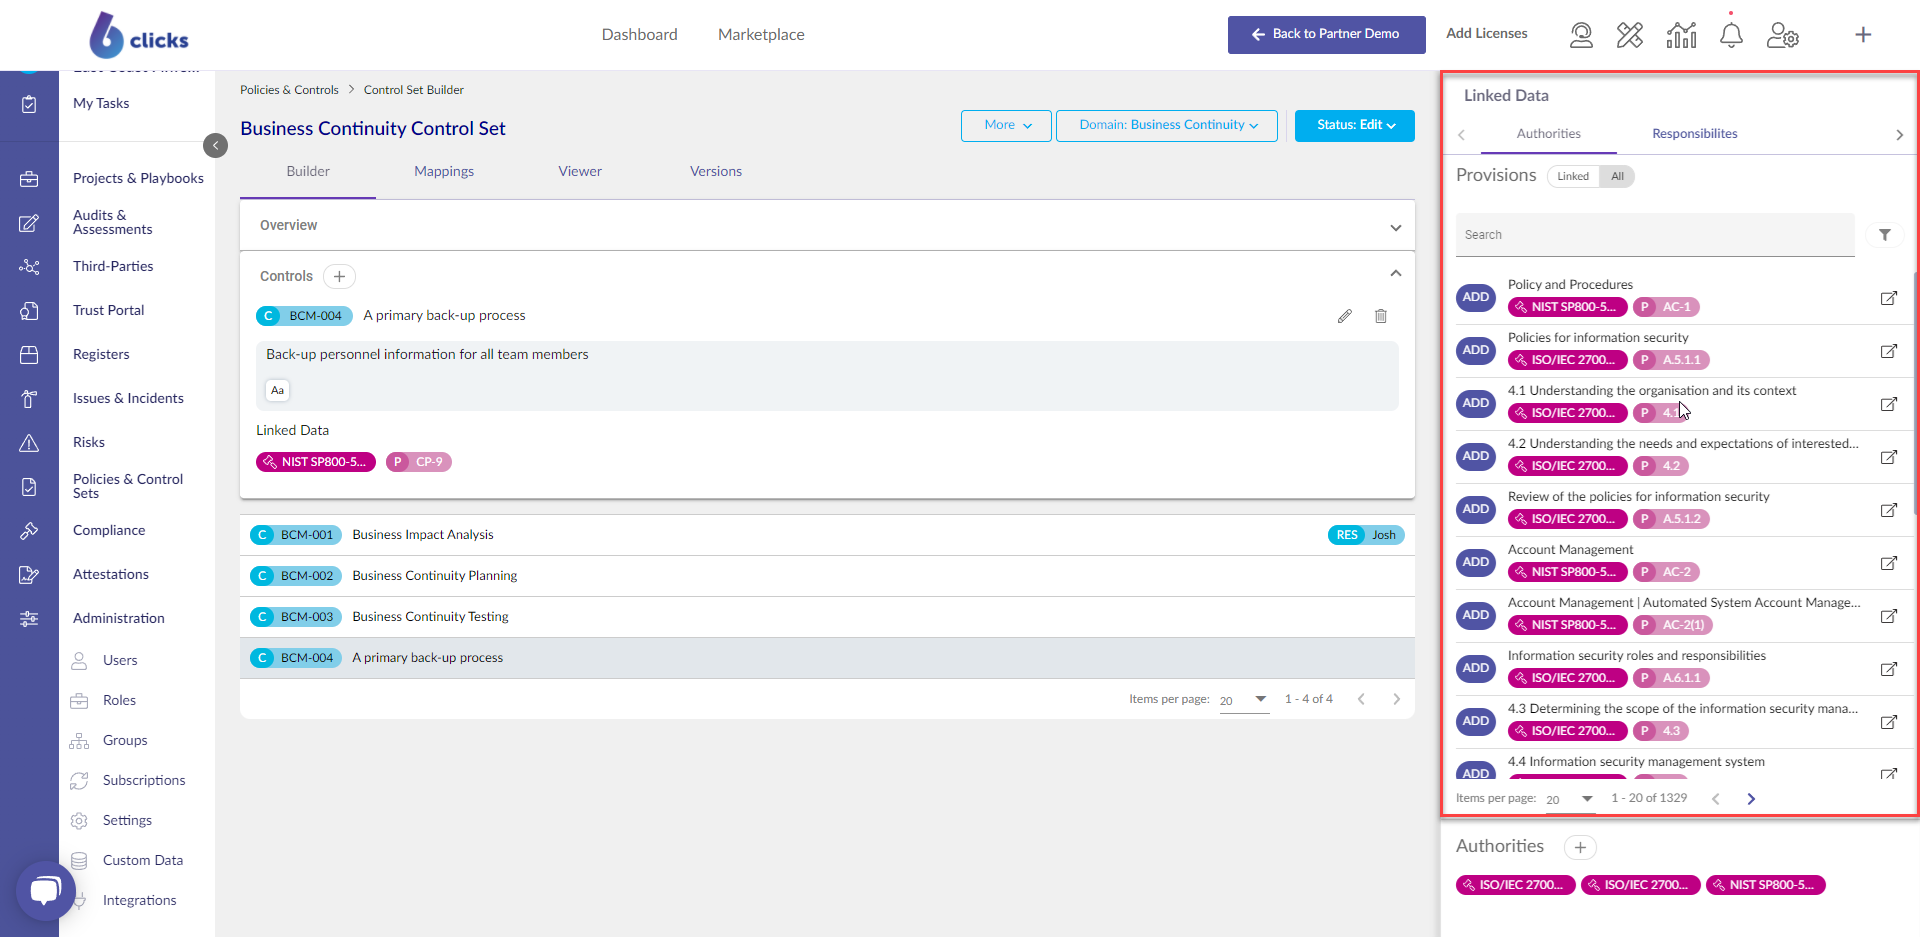Open the provisions filter icon
This screenshot has height=937, width=1920.
pyautogui.click(x=1885, y=235)
